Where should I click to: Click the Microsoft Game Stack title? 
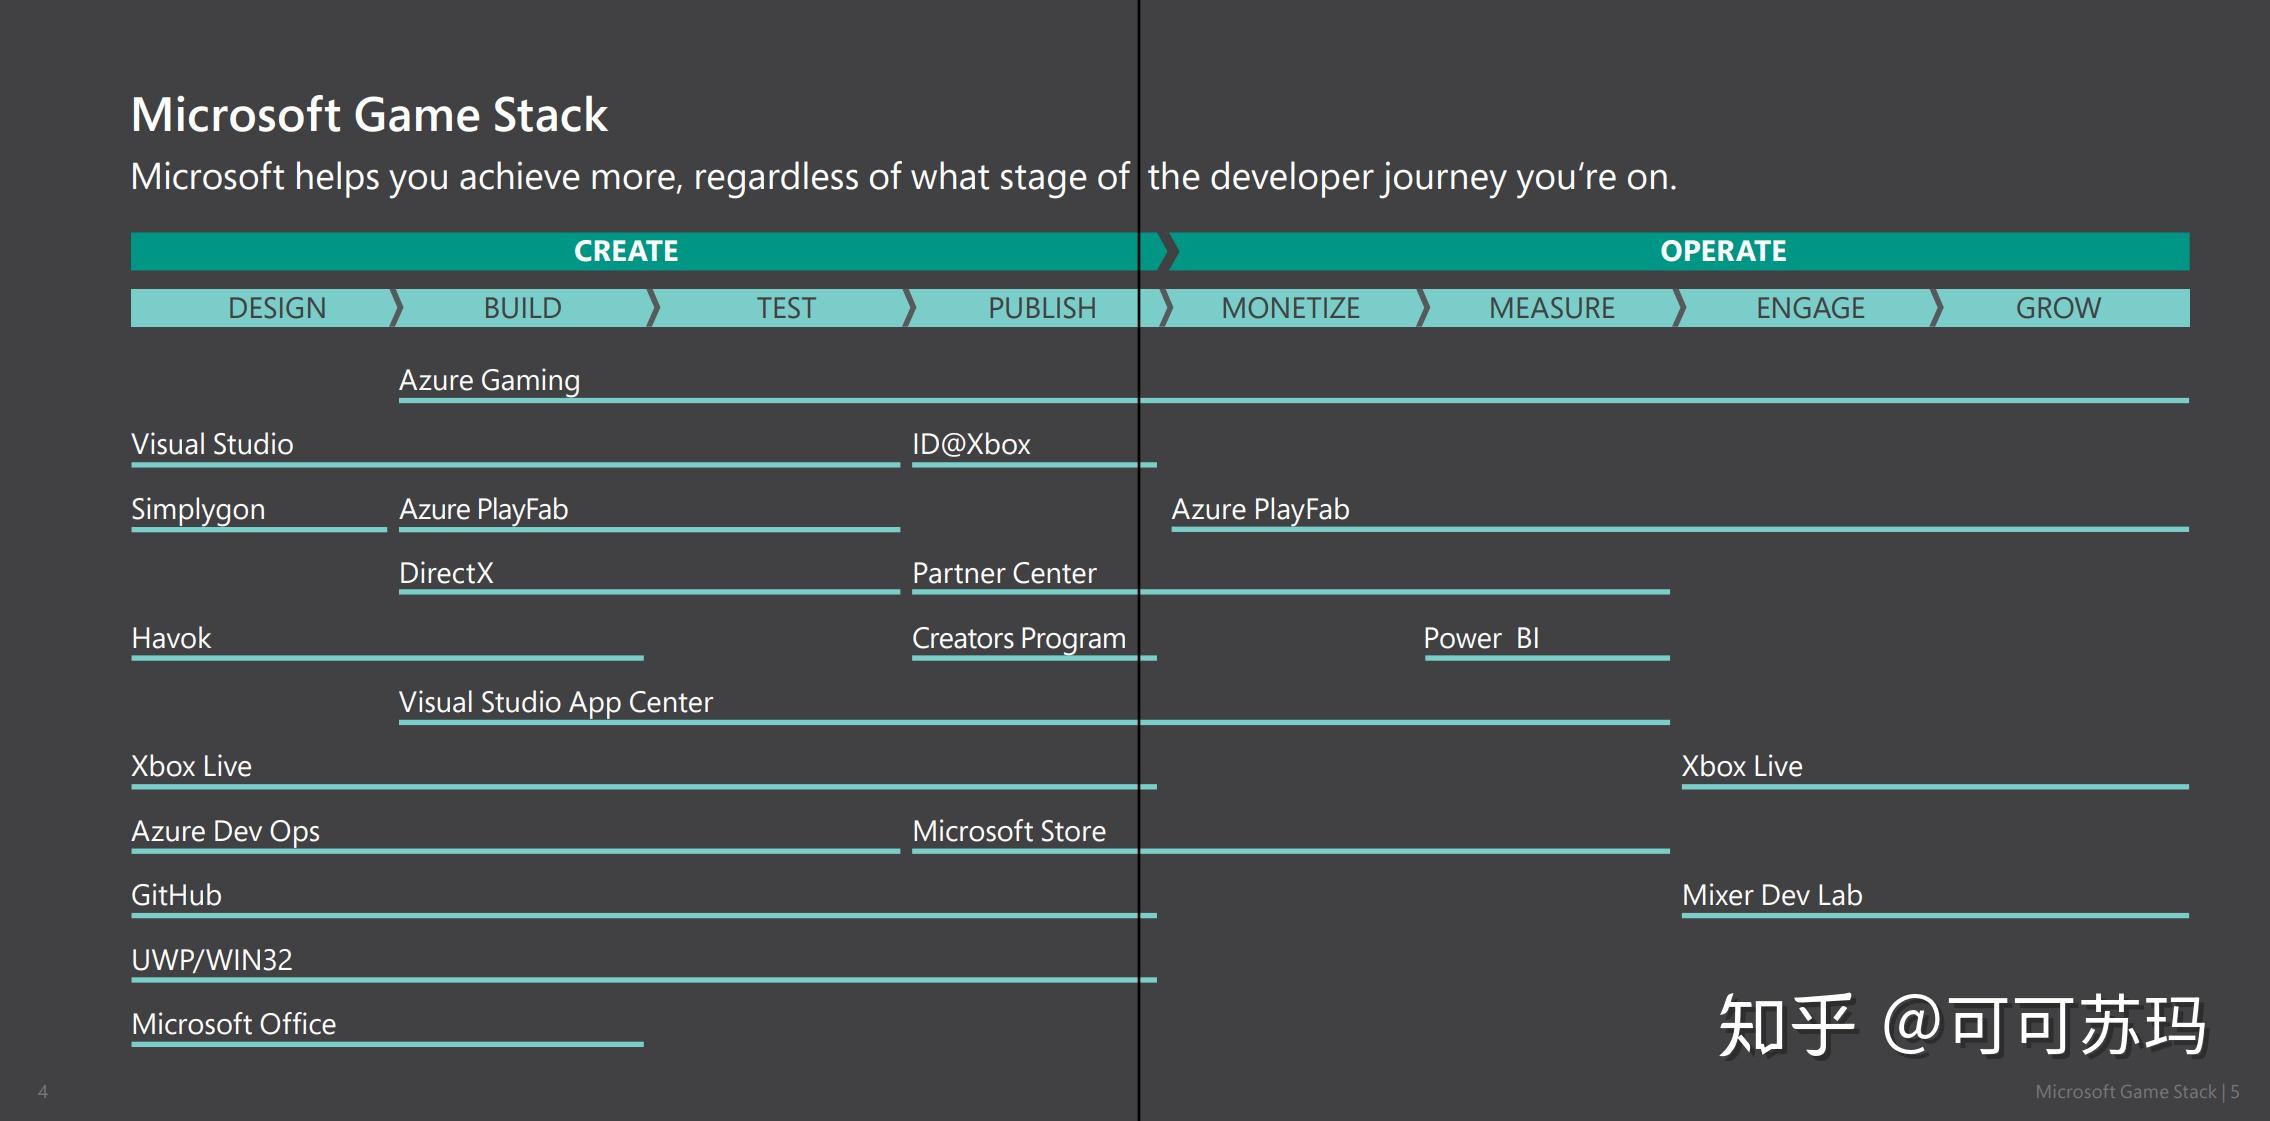tap(369, 115)
